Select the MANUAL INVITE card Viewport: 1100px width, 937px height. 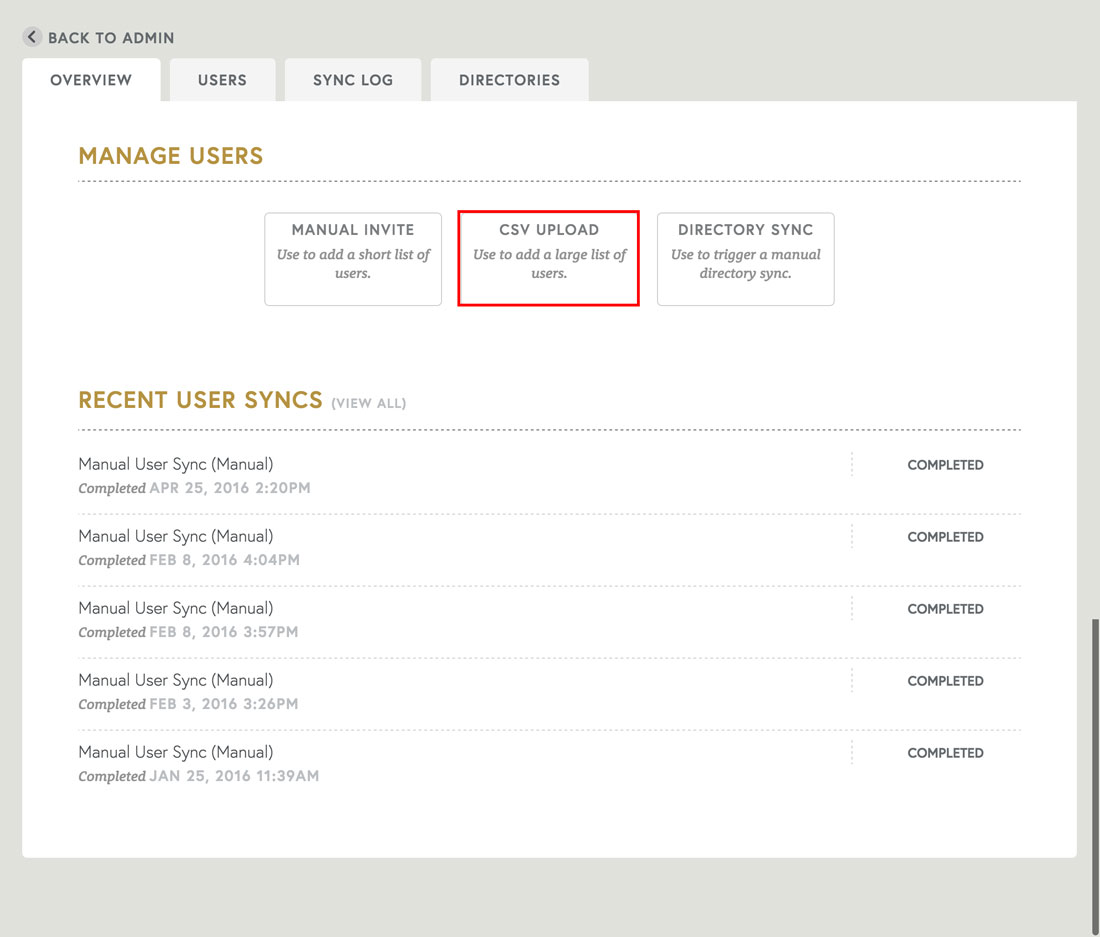pyautogui.click(x=353, y=258)
